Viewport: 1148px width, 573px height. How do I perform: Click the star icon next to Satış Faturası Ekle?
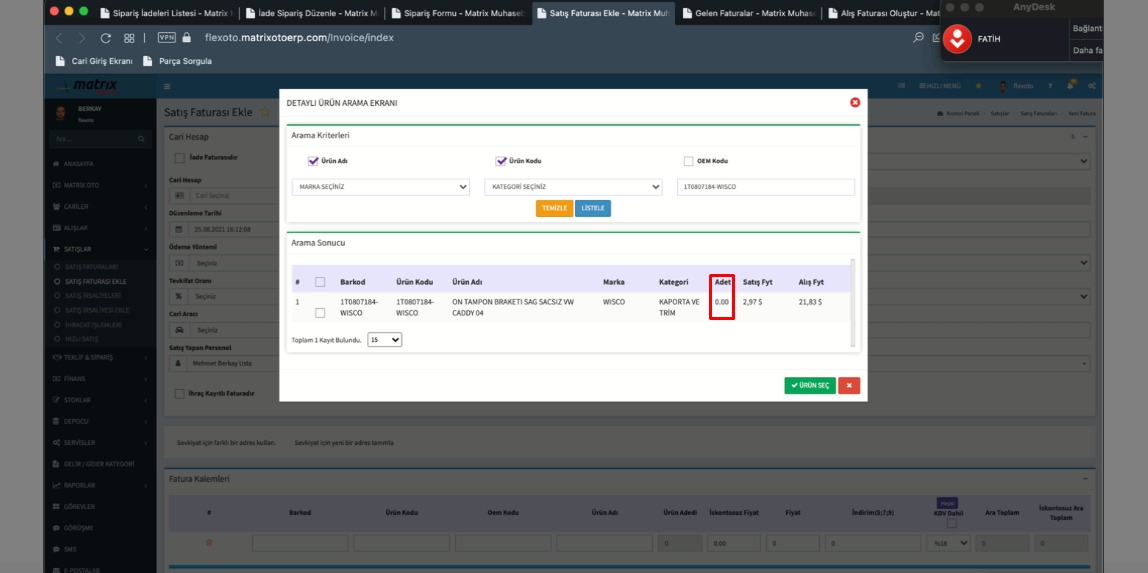265,113
